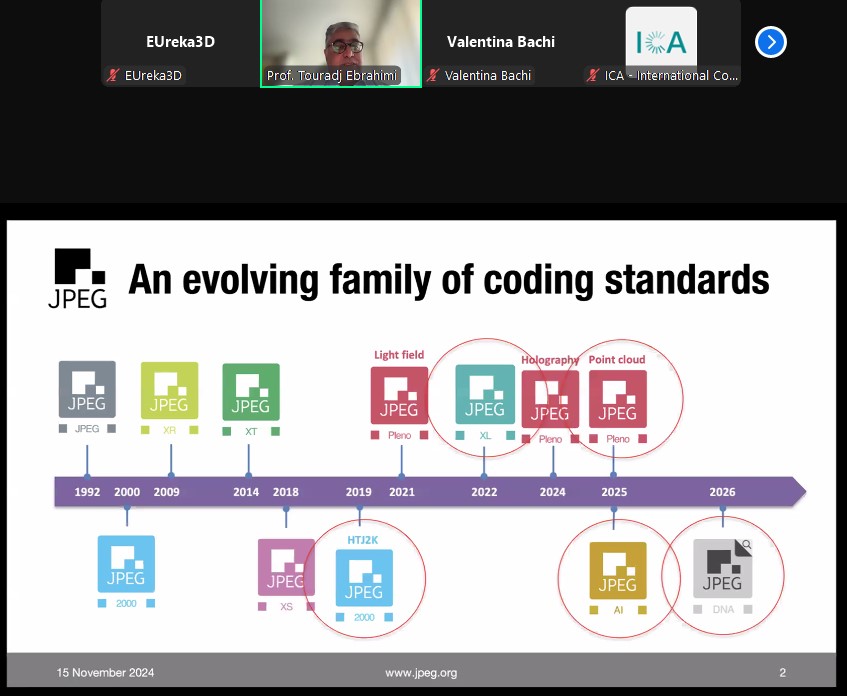Image resolution: width=847 pixels, height=696 pixels.
Task: Click the 'ICA - International Co...' name label
Action: 671,76
